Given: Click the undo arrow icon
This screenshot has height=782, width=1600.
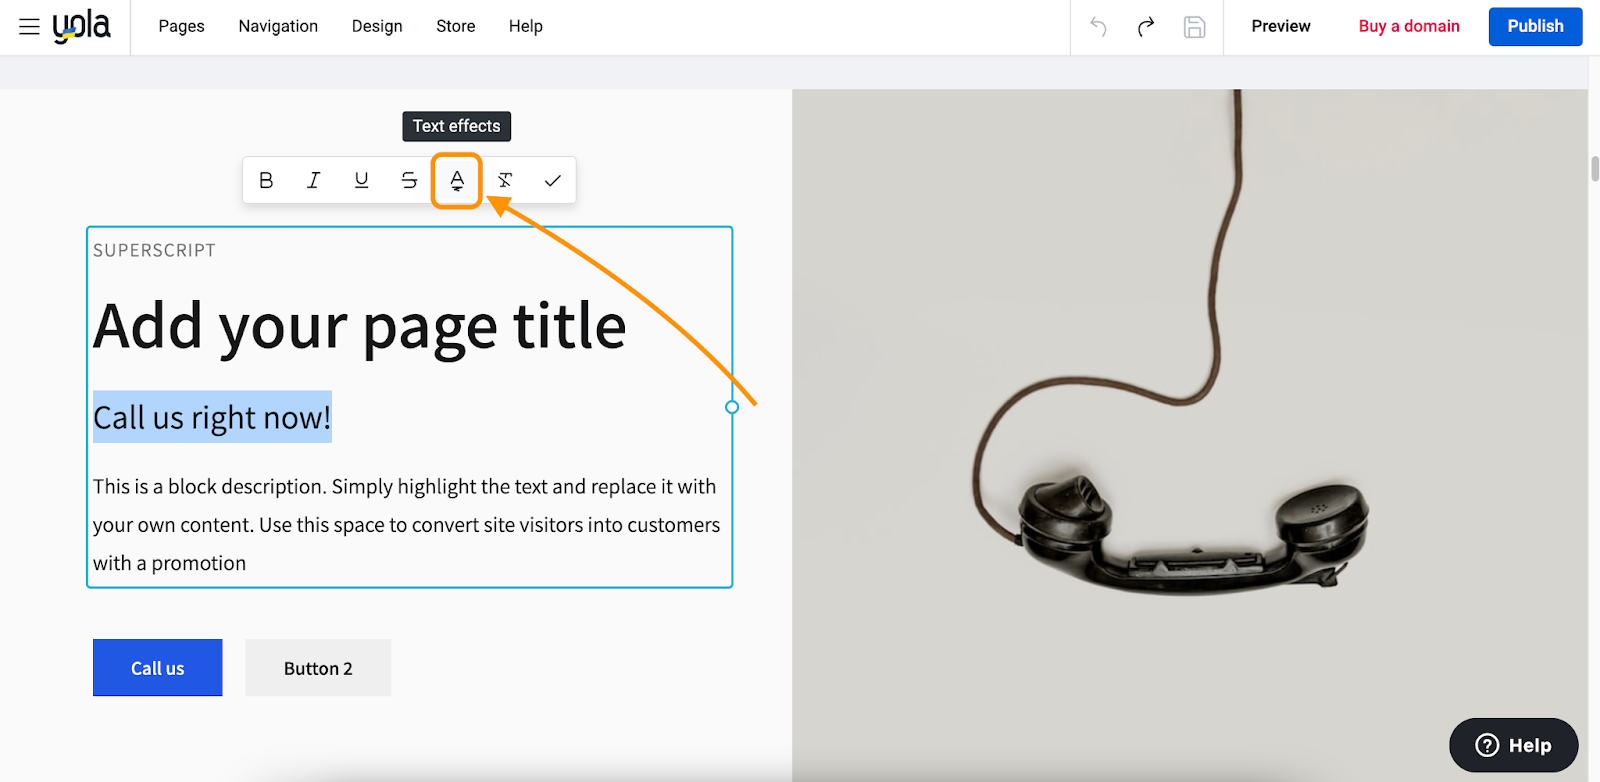Looking at the screenshot, I should click(1098, 27).
